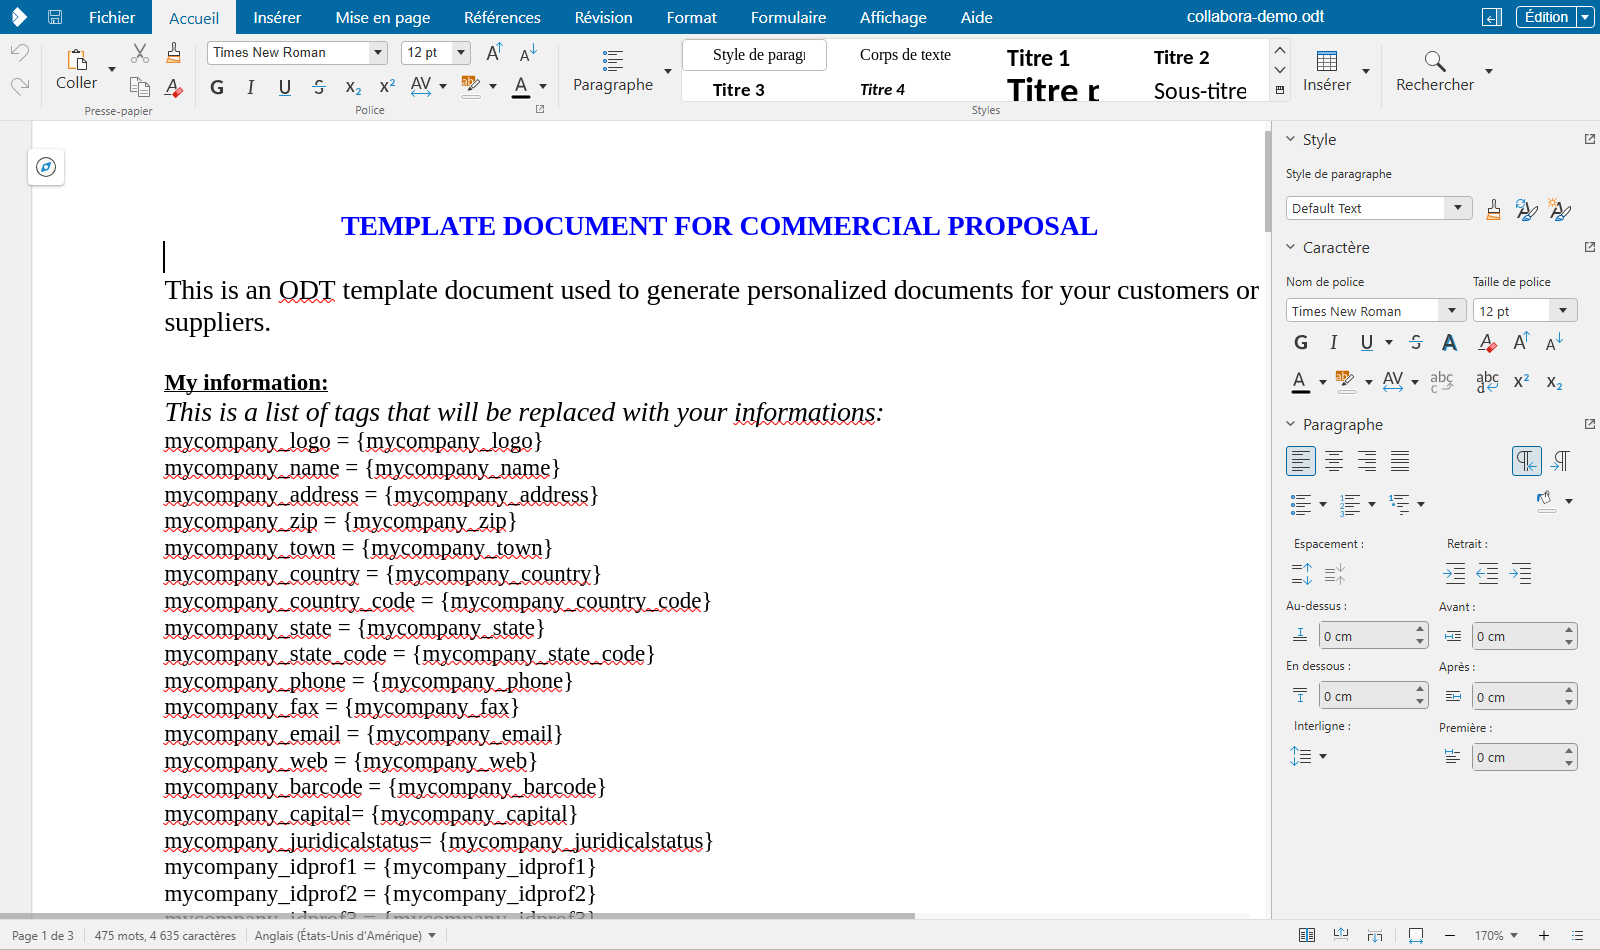
Task: Apply subscript in the ribbon
Action: 353,87
